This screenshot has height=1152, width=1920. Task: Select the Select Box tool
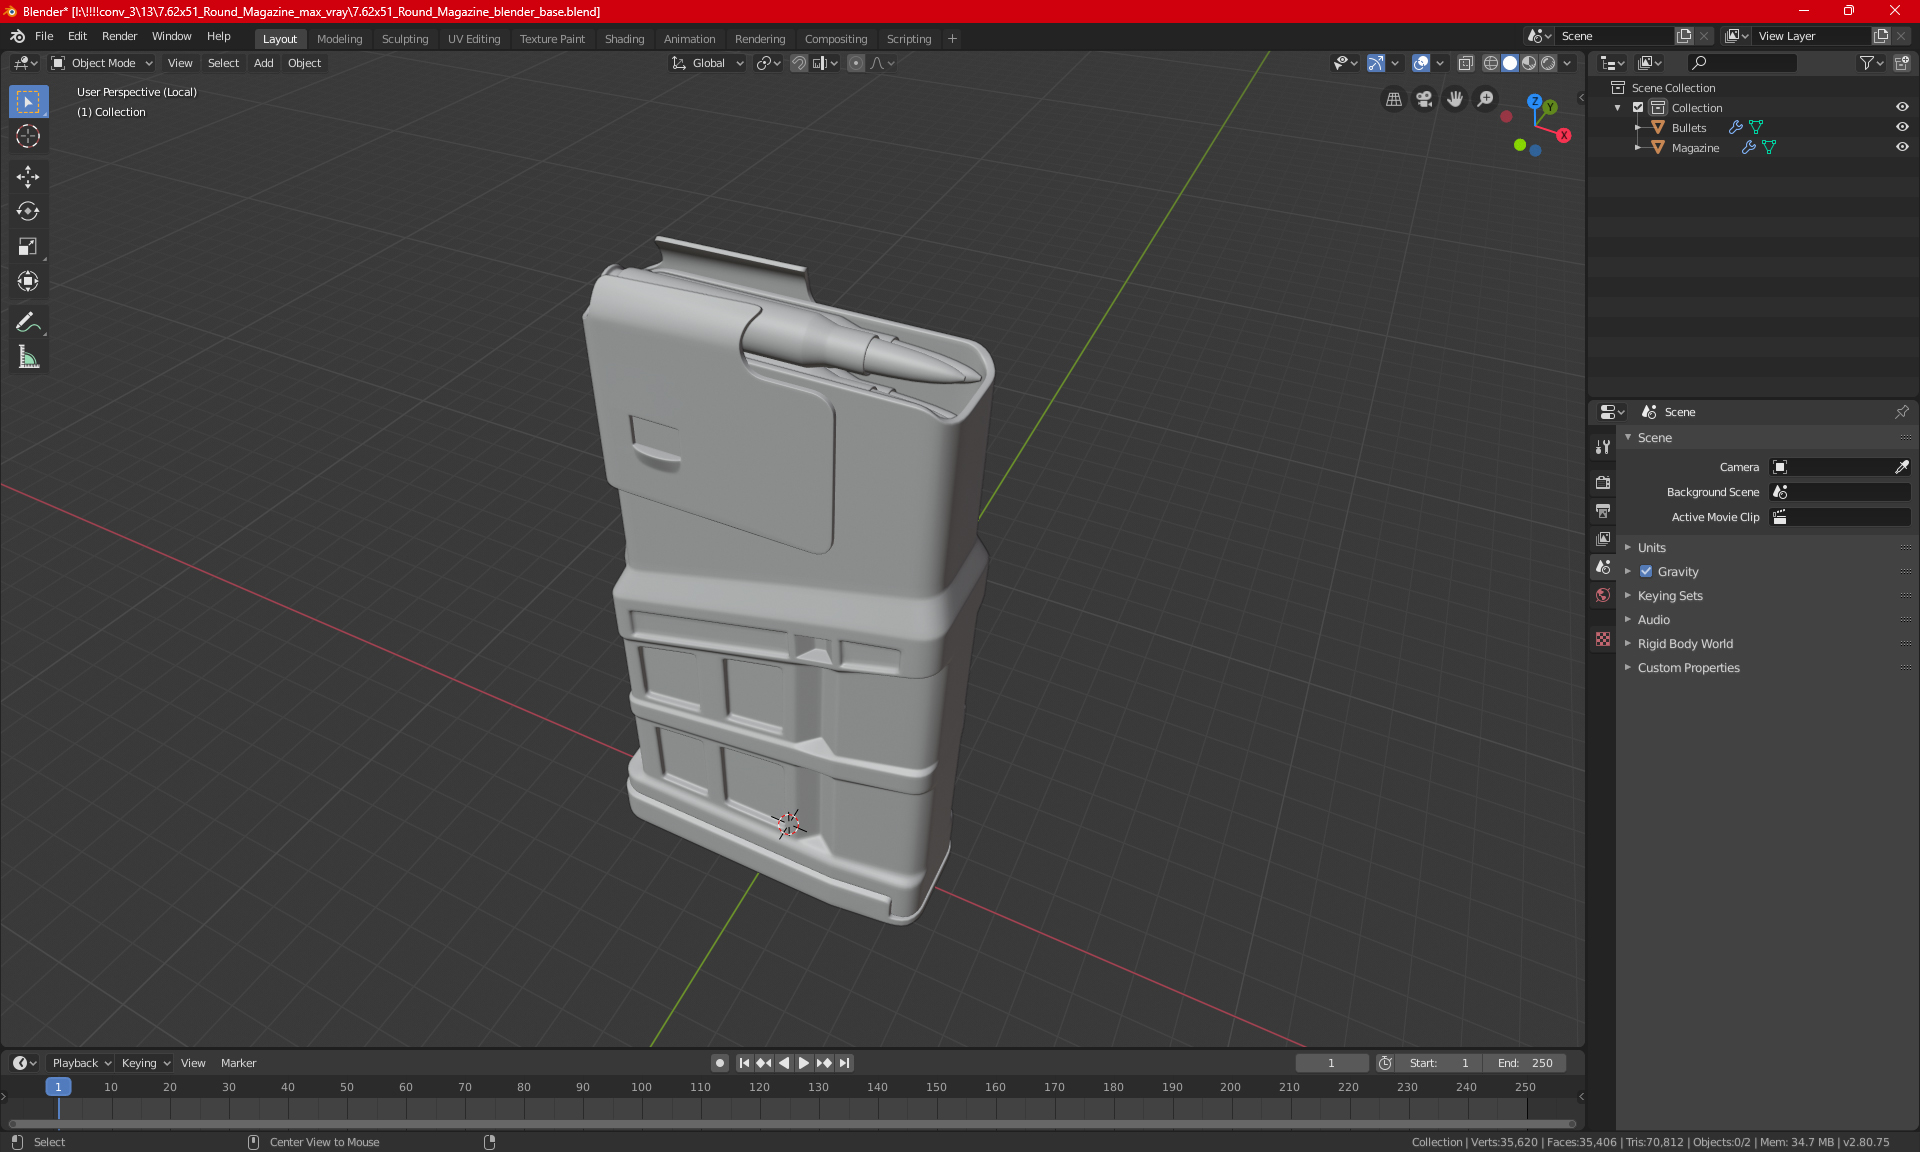tap(28, 102)
